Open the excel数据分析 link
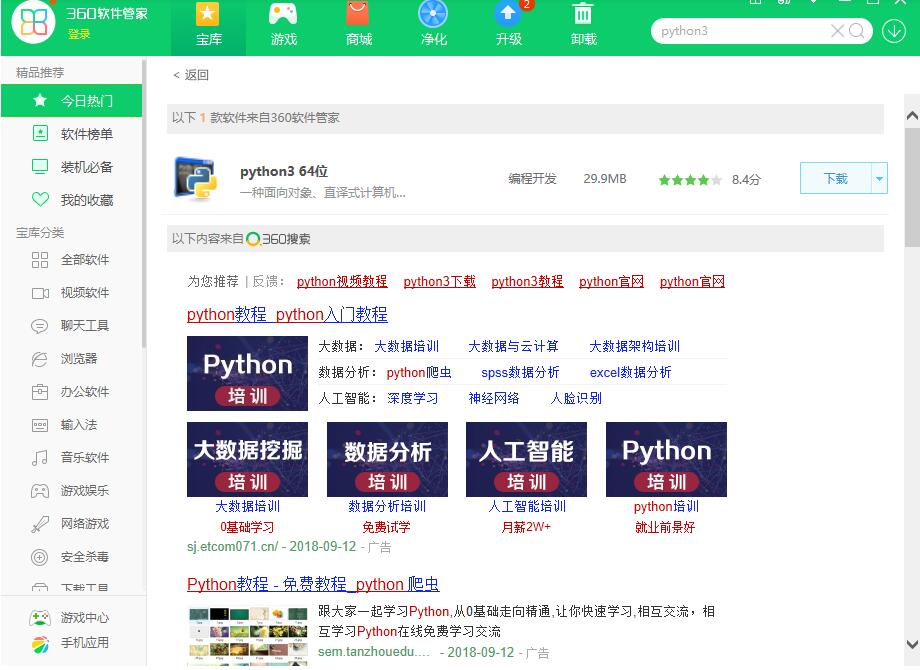 click(x=630, y=373)
